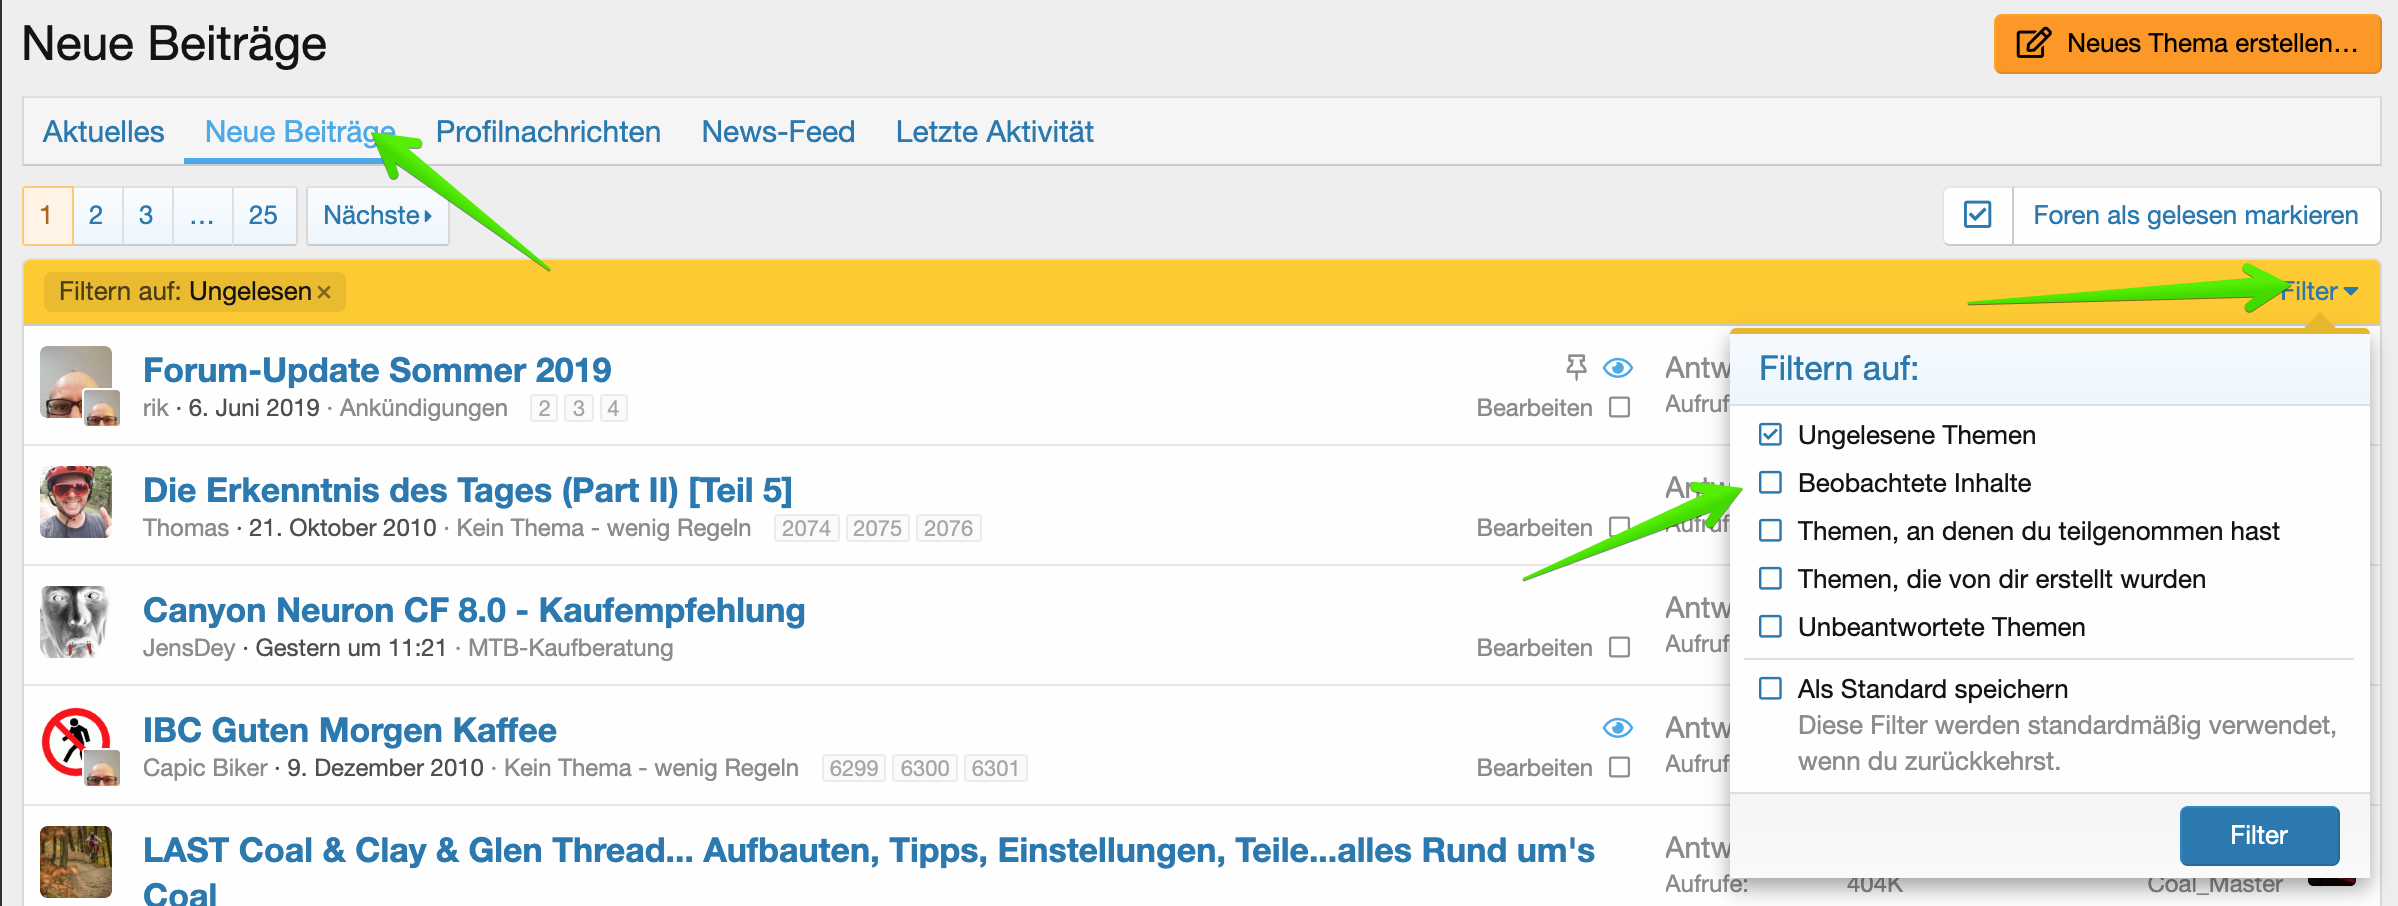Remove the Ungelesen filter with the x
Image resolution: width=2398 pixels, height=906 pixels.
(324, 292)
